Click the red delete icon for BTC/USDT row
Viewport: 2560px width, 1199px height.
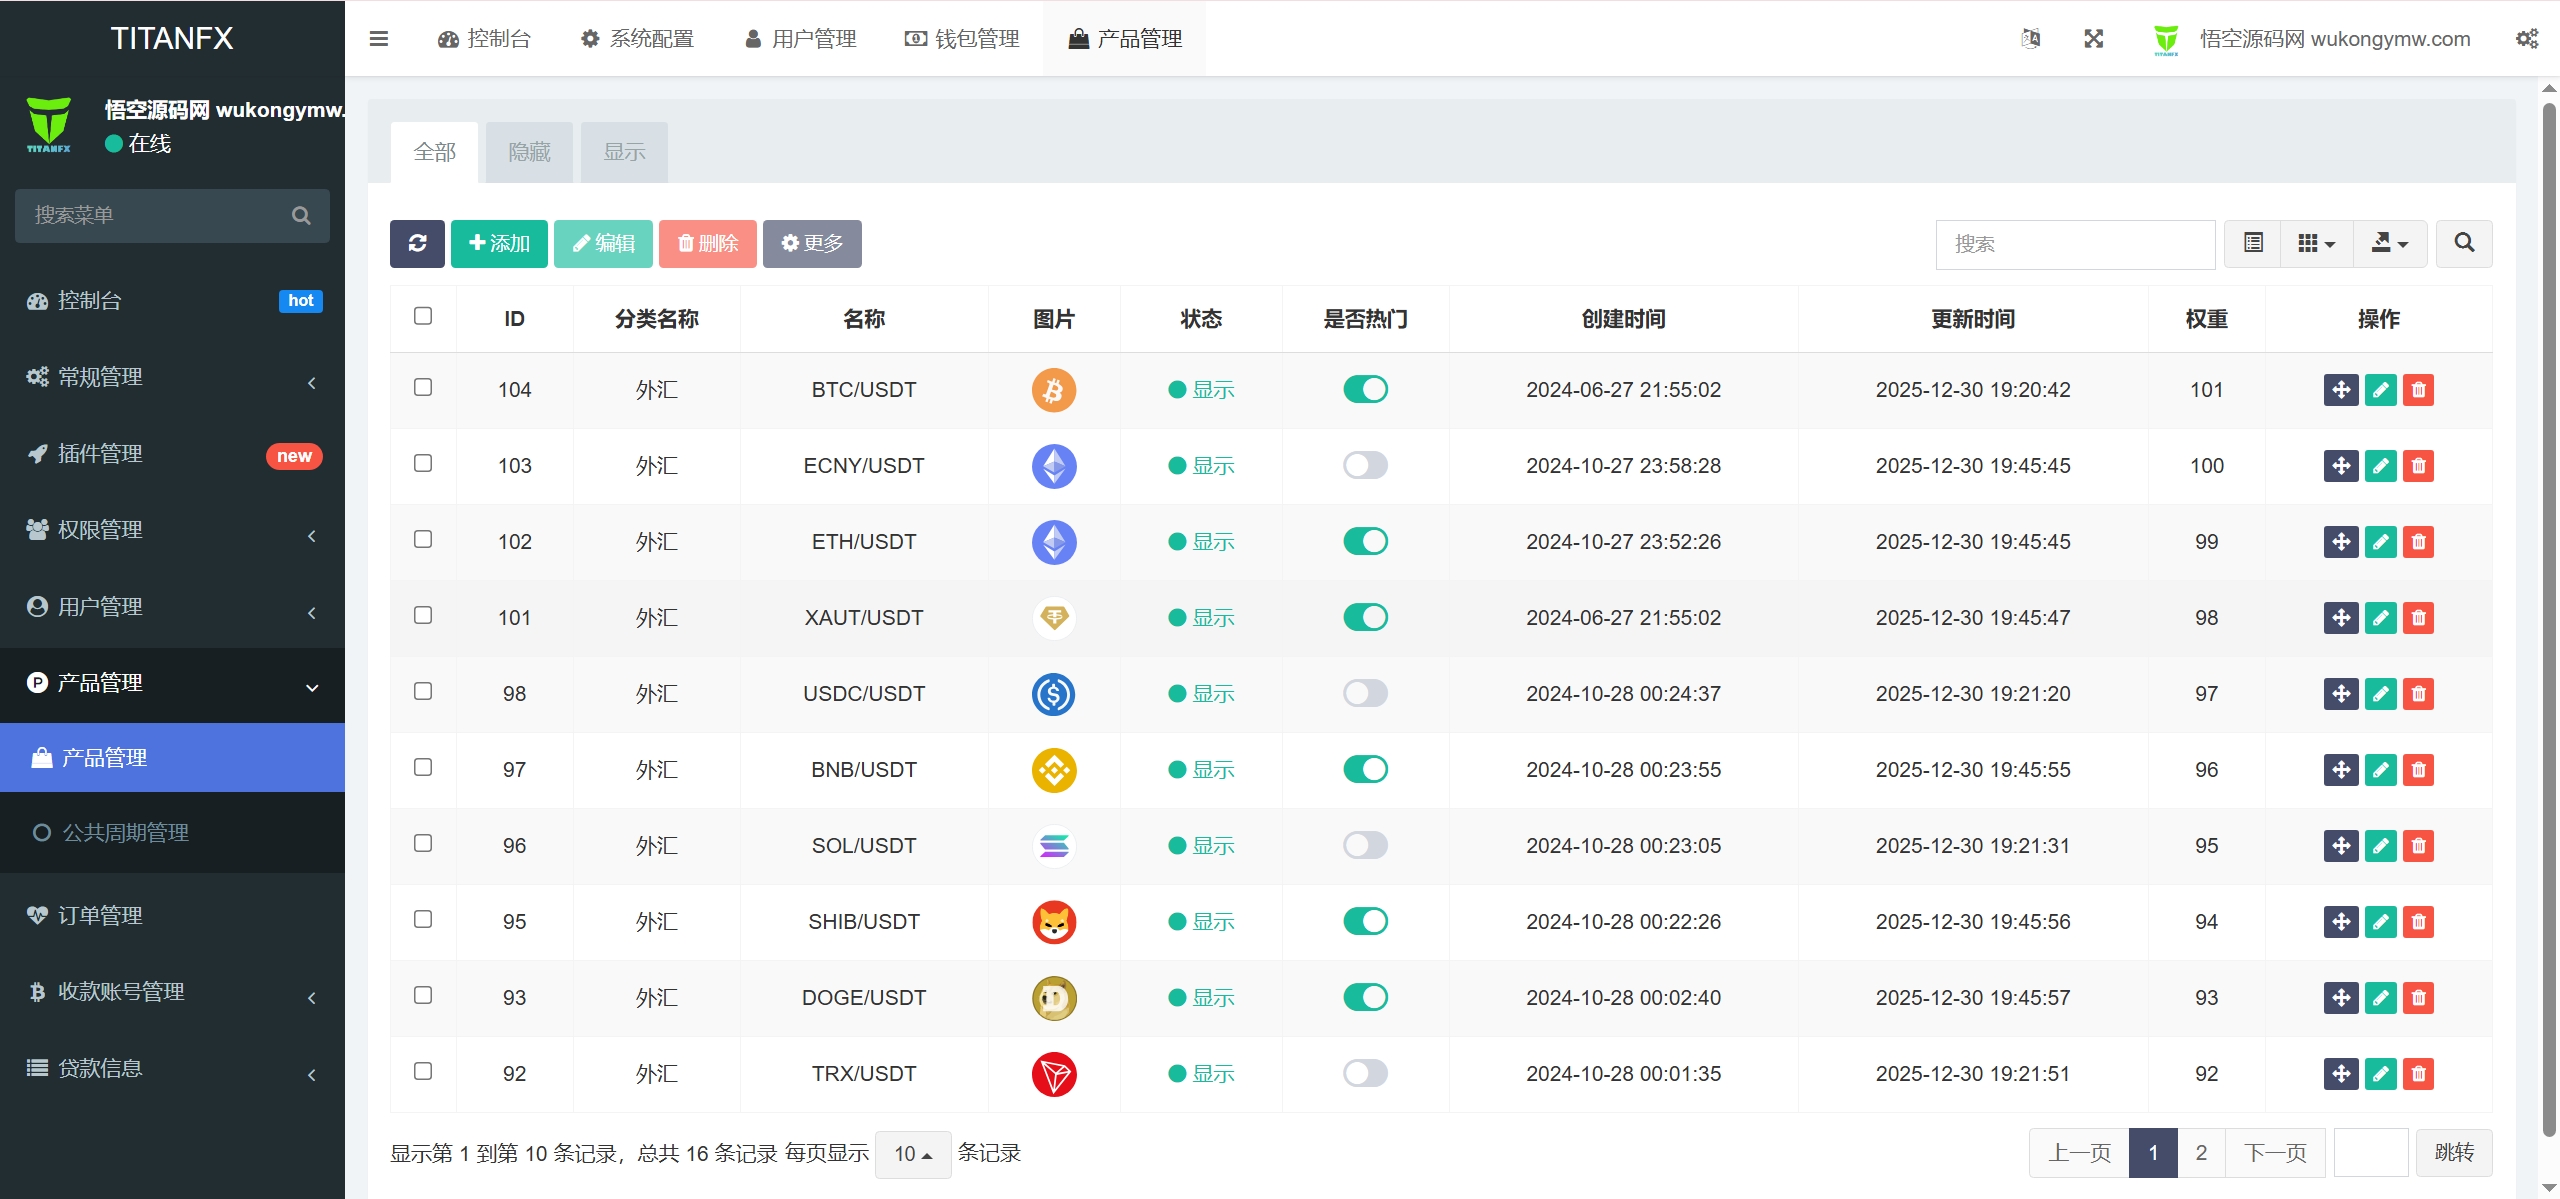pyautogui.click(x=2418, y=390)
